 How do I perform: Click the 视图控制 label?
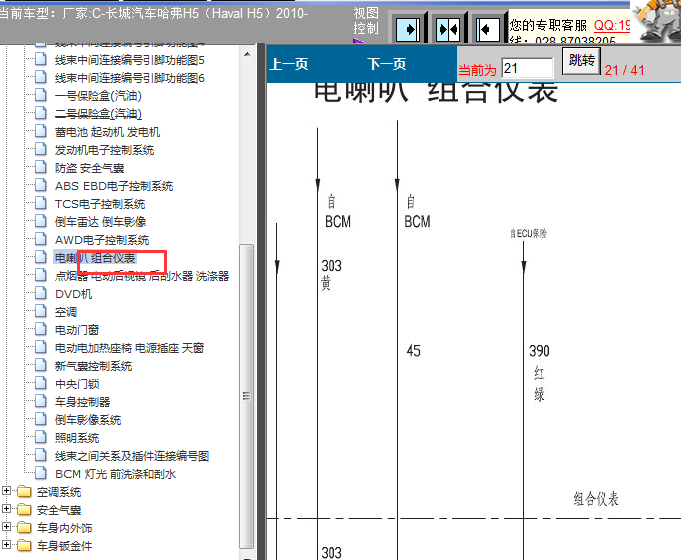click(366, 21)
